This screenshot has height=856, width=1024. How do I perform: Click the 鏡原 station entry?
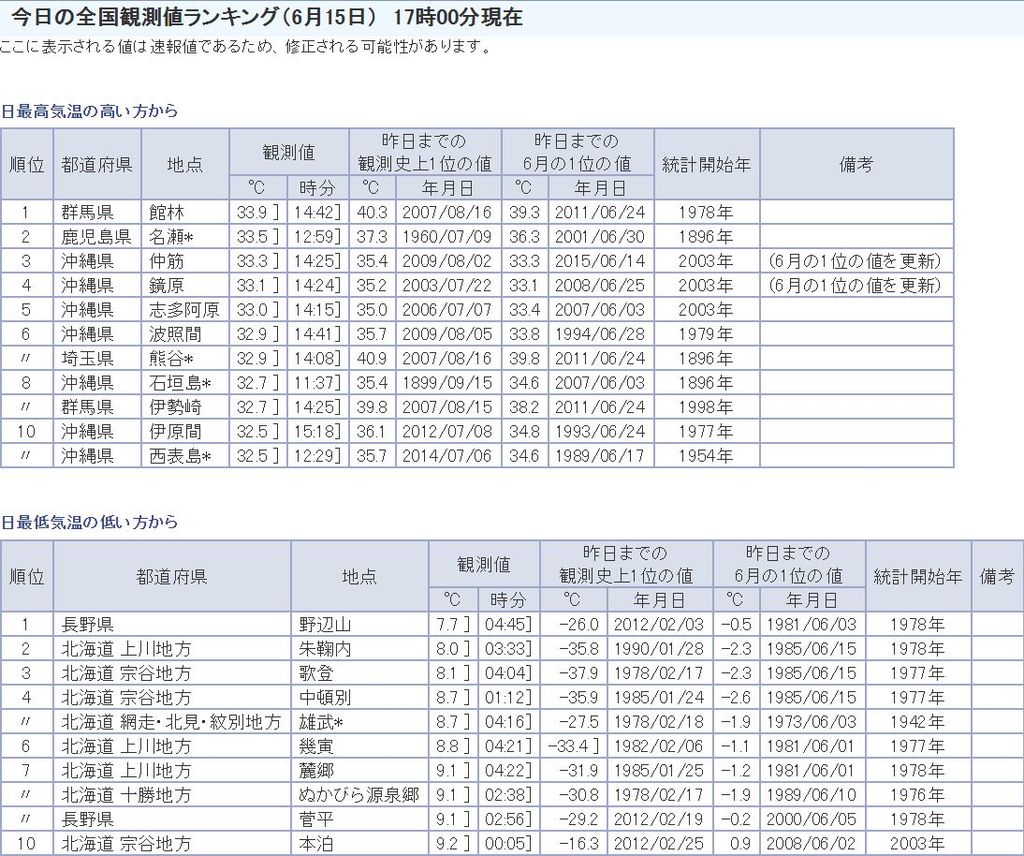[x=167, y=286]
